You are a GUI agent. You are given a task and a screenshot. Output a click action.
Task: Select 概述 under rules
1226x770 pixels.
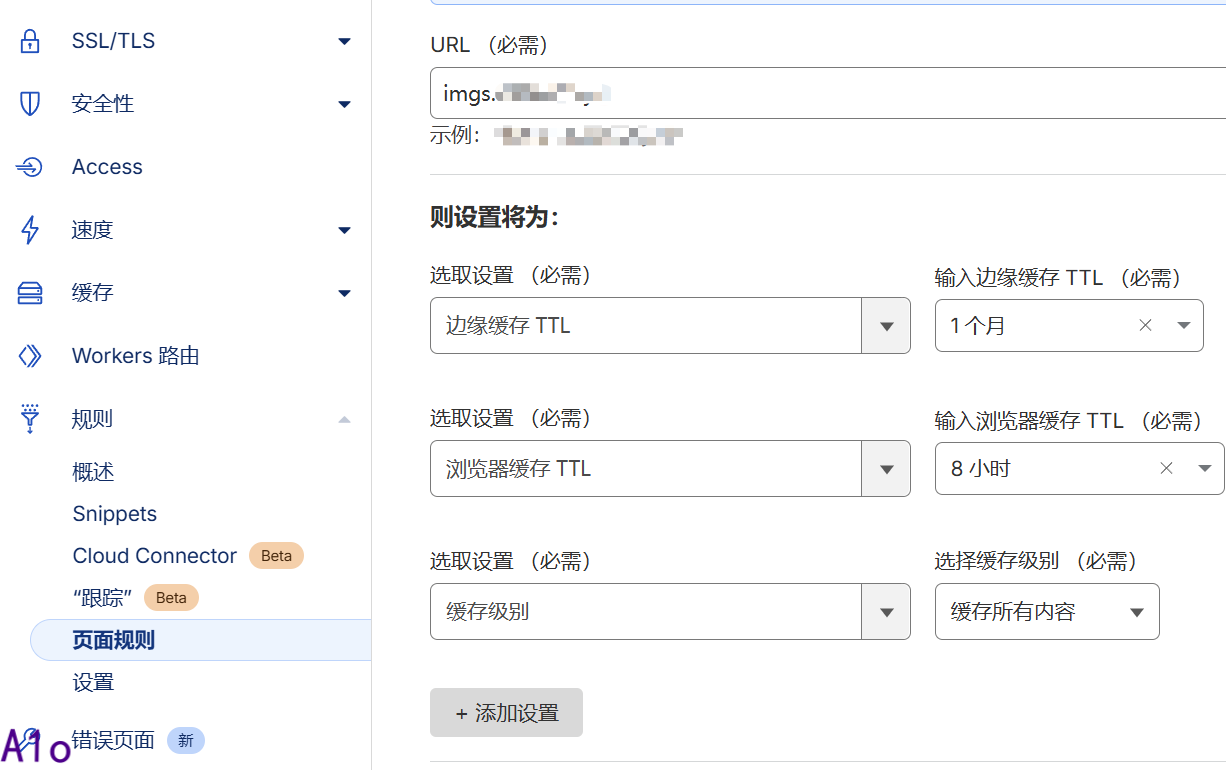click(93, 472)
